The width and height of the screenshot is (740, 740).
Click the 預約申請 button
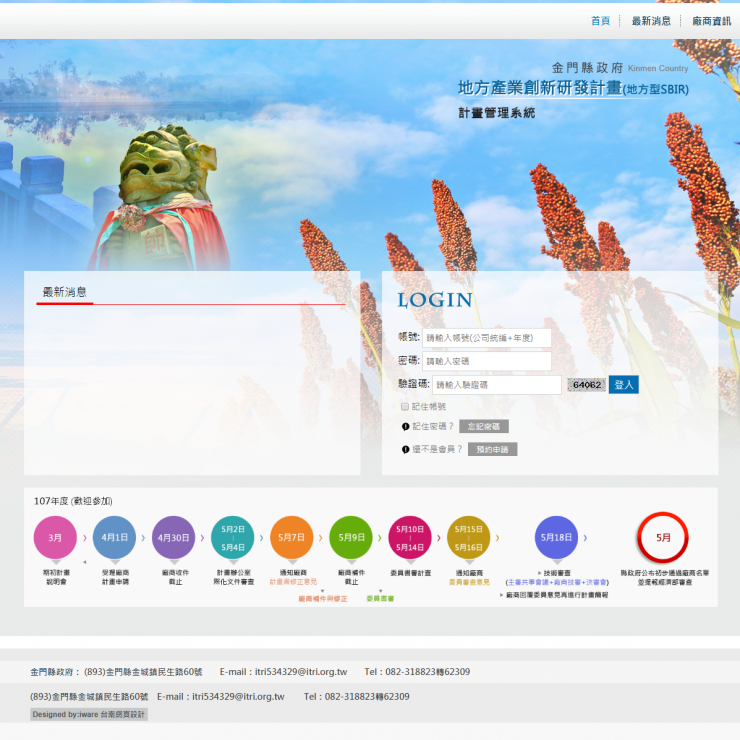pos(492,450)
